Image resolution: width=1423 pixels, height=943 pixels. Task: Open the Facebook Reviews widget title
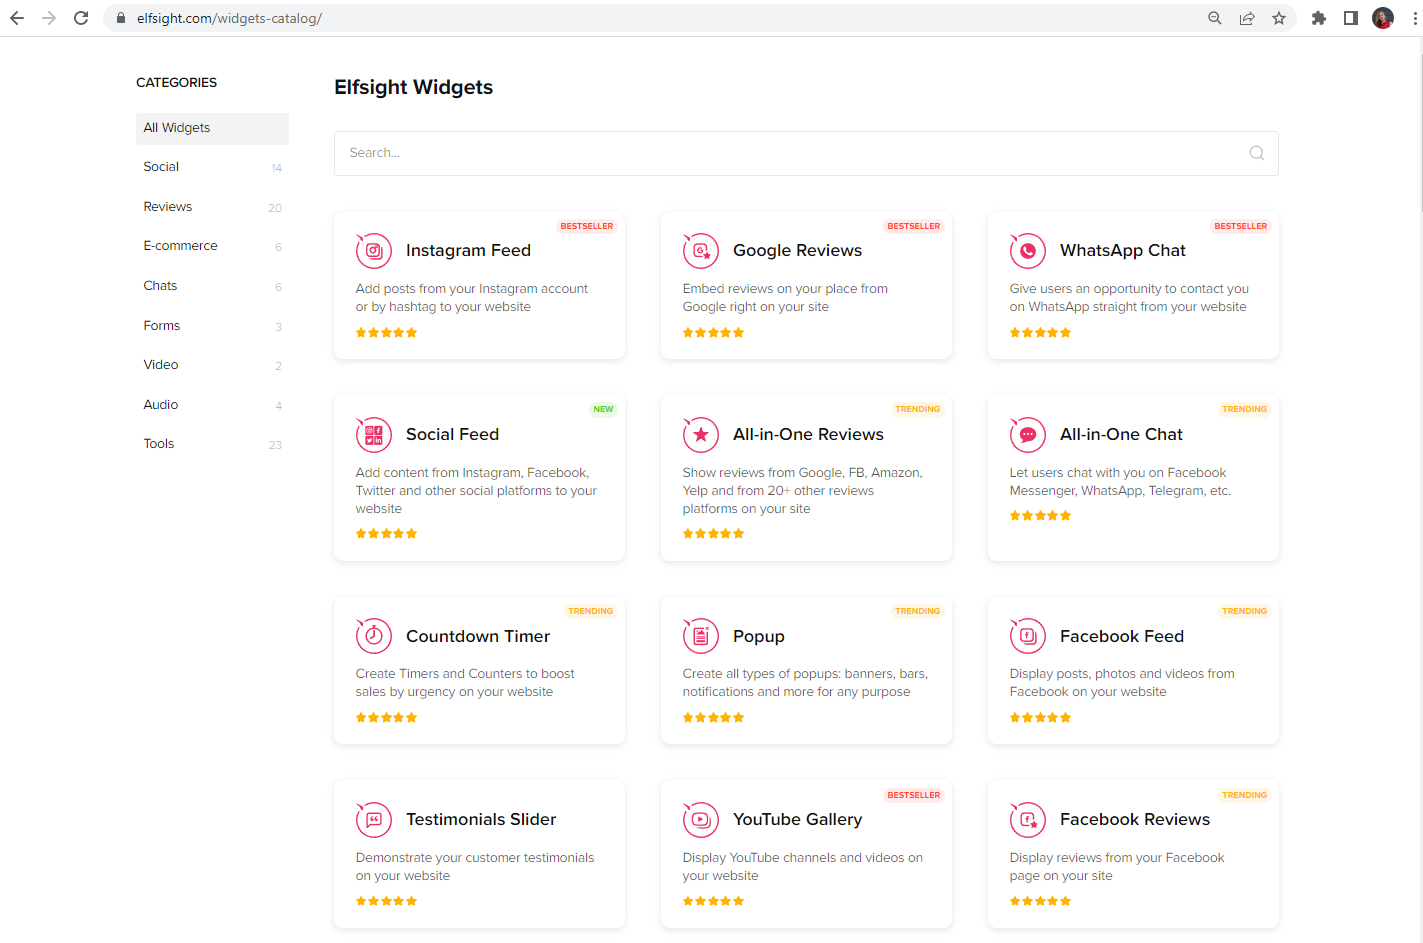1135,820
